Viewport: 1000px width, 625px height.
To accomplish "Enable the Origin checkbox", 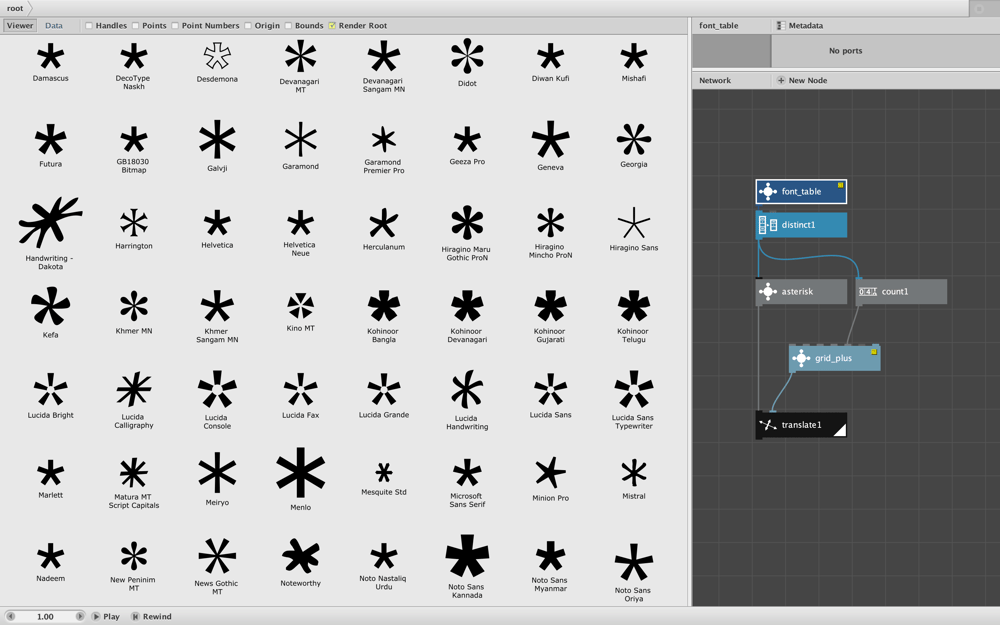I will (x=247, y=26).
